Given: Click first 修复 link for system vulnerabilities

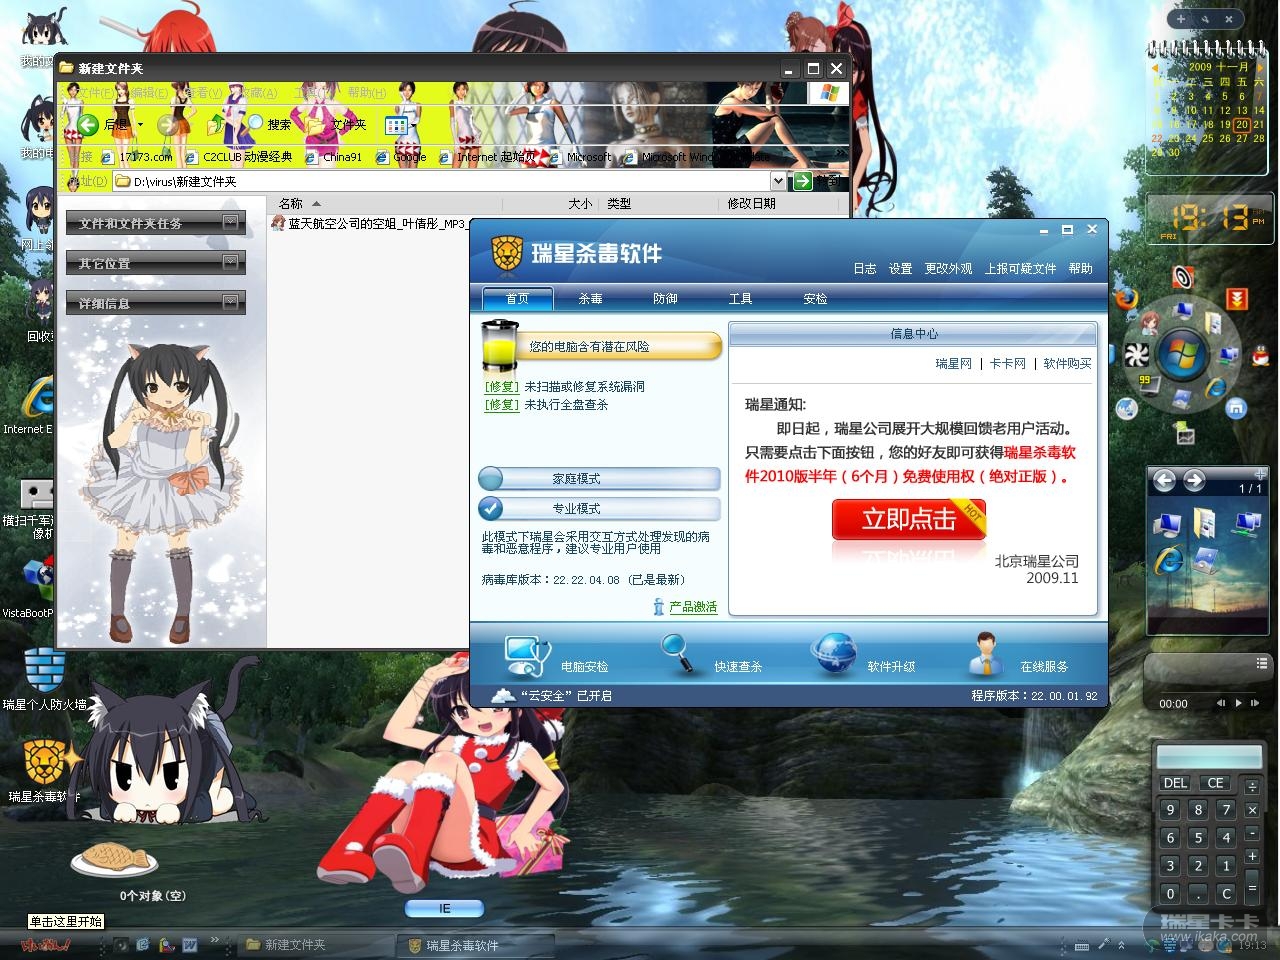Looking at the screenshot, I should click(502, 386).
